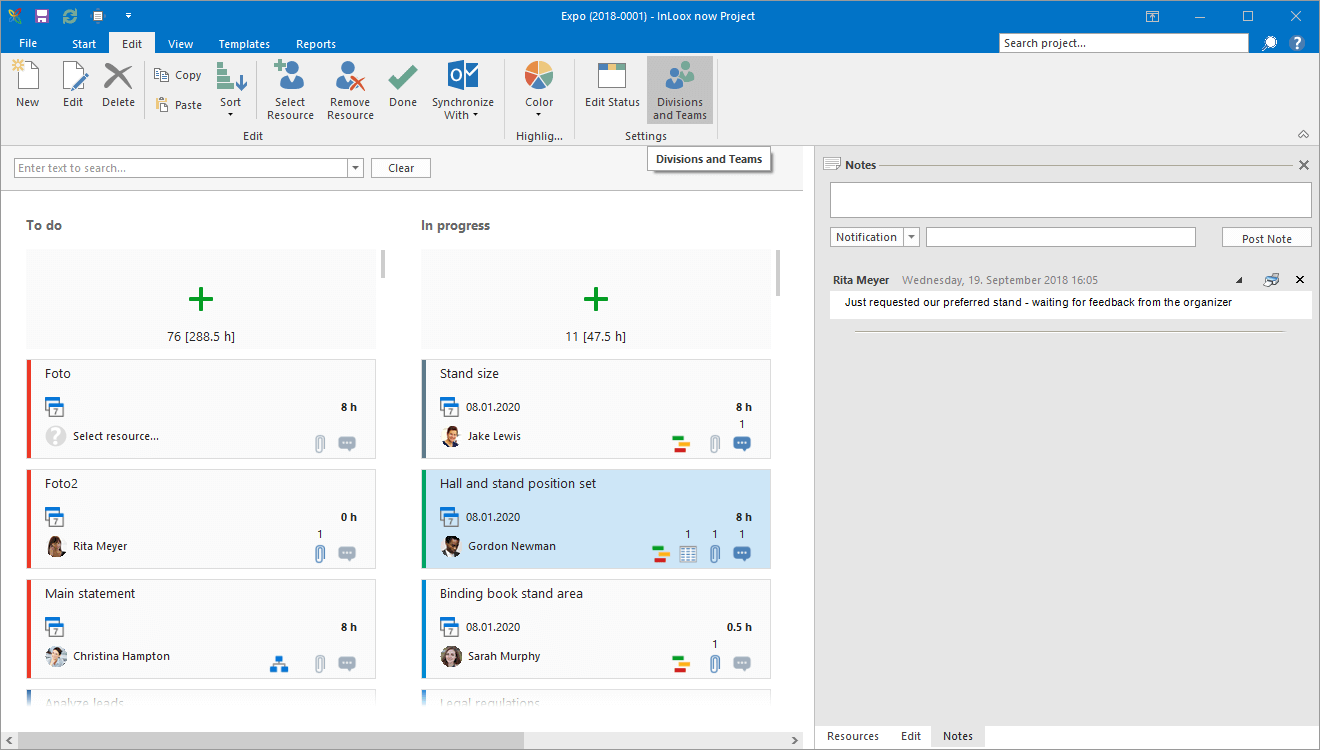The height and width of the screenshot is (750, 1320).
Task: Click the Main statement card title
Action: [x=90, y=593]
